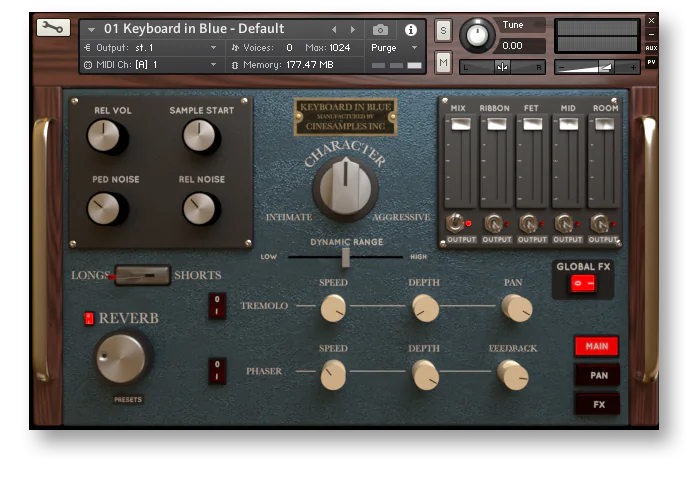Switch to the MAIN page tab
Image resolution: width=690 pixels, height=478 pixels.
click(597, 346)
